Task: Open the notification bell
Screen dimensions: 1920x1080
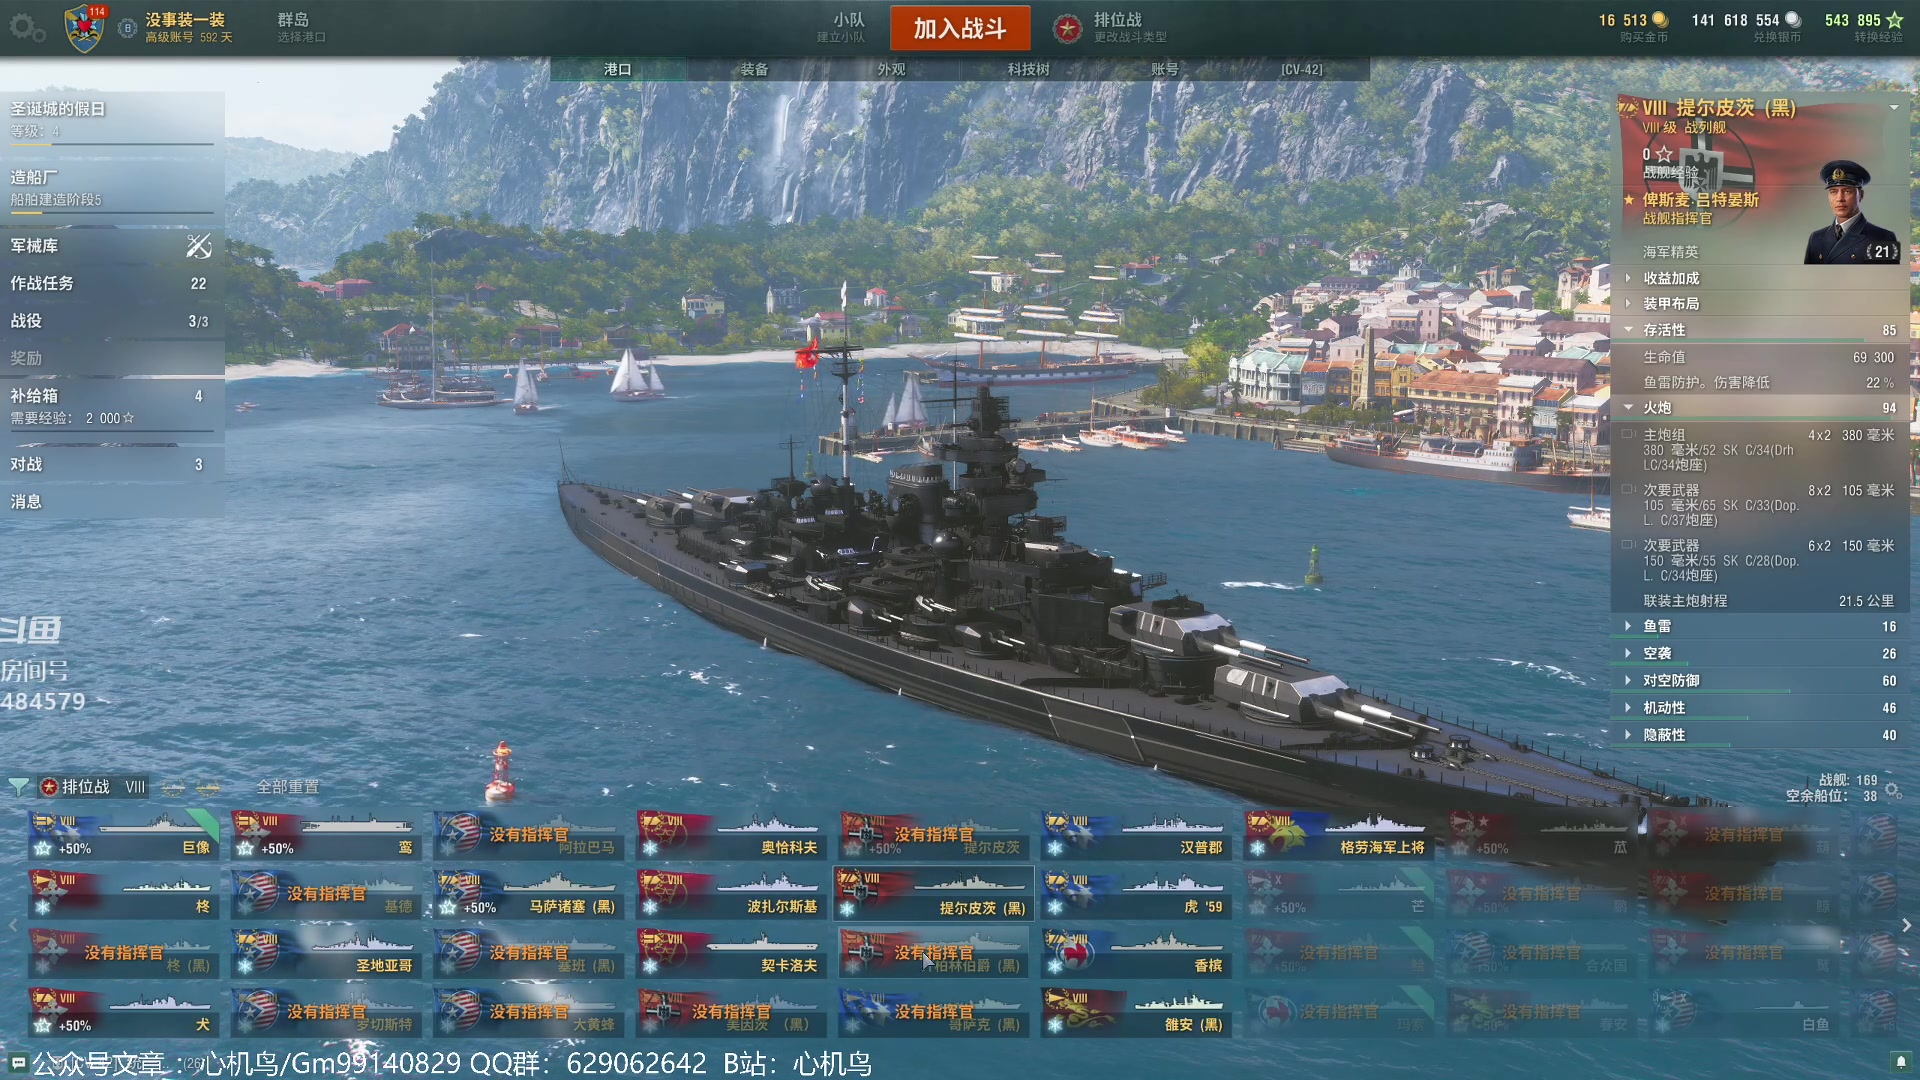Action: click(x=1901, y=1061)
